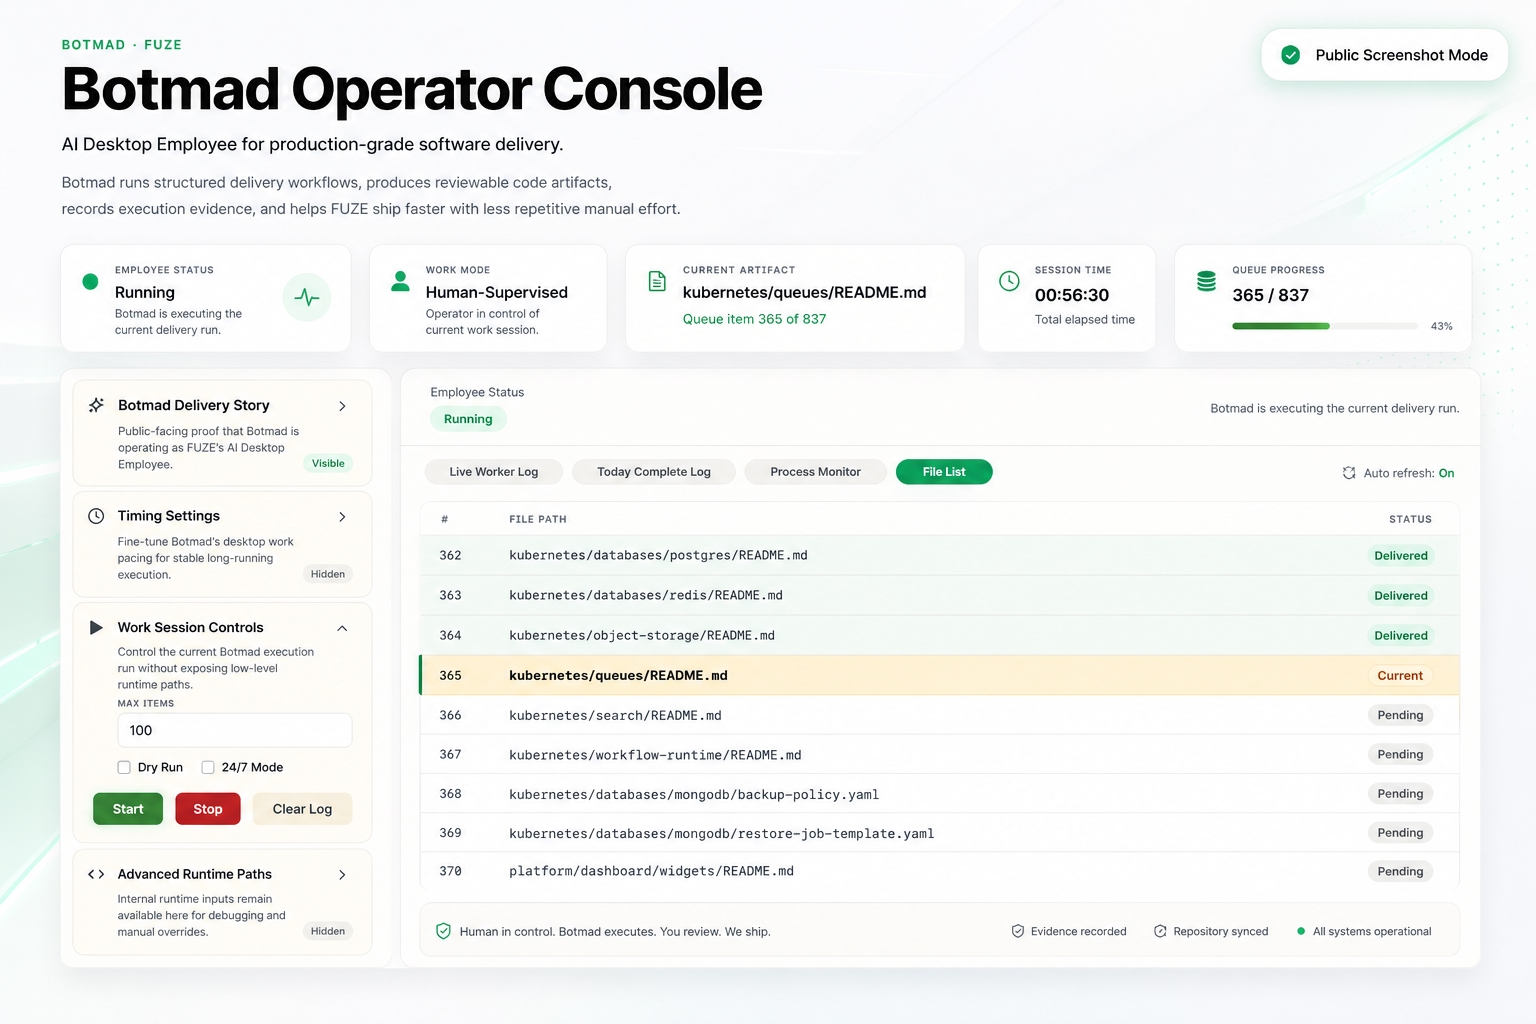1536x1024 pixels.
Task: Select row 368 backup-policy.yaml file path
Action: 694,795
